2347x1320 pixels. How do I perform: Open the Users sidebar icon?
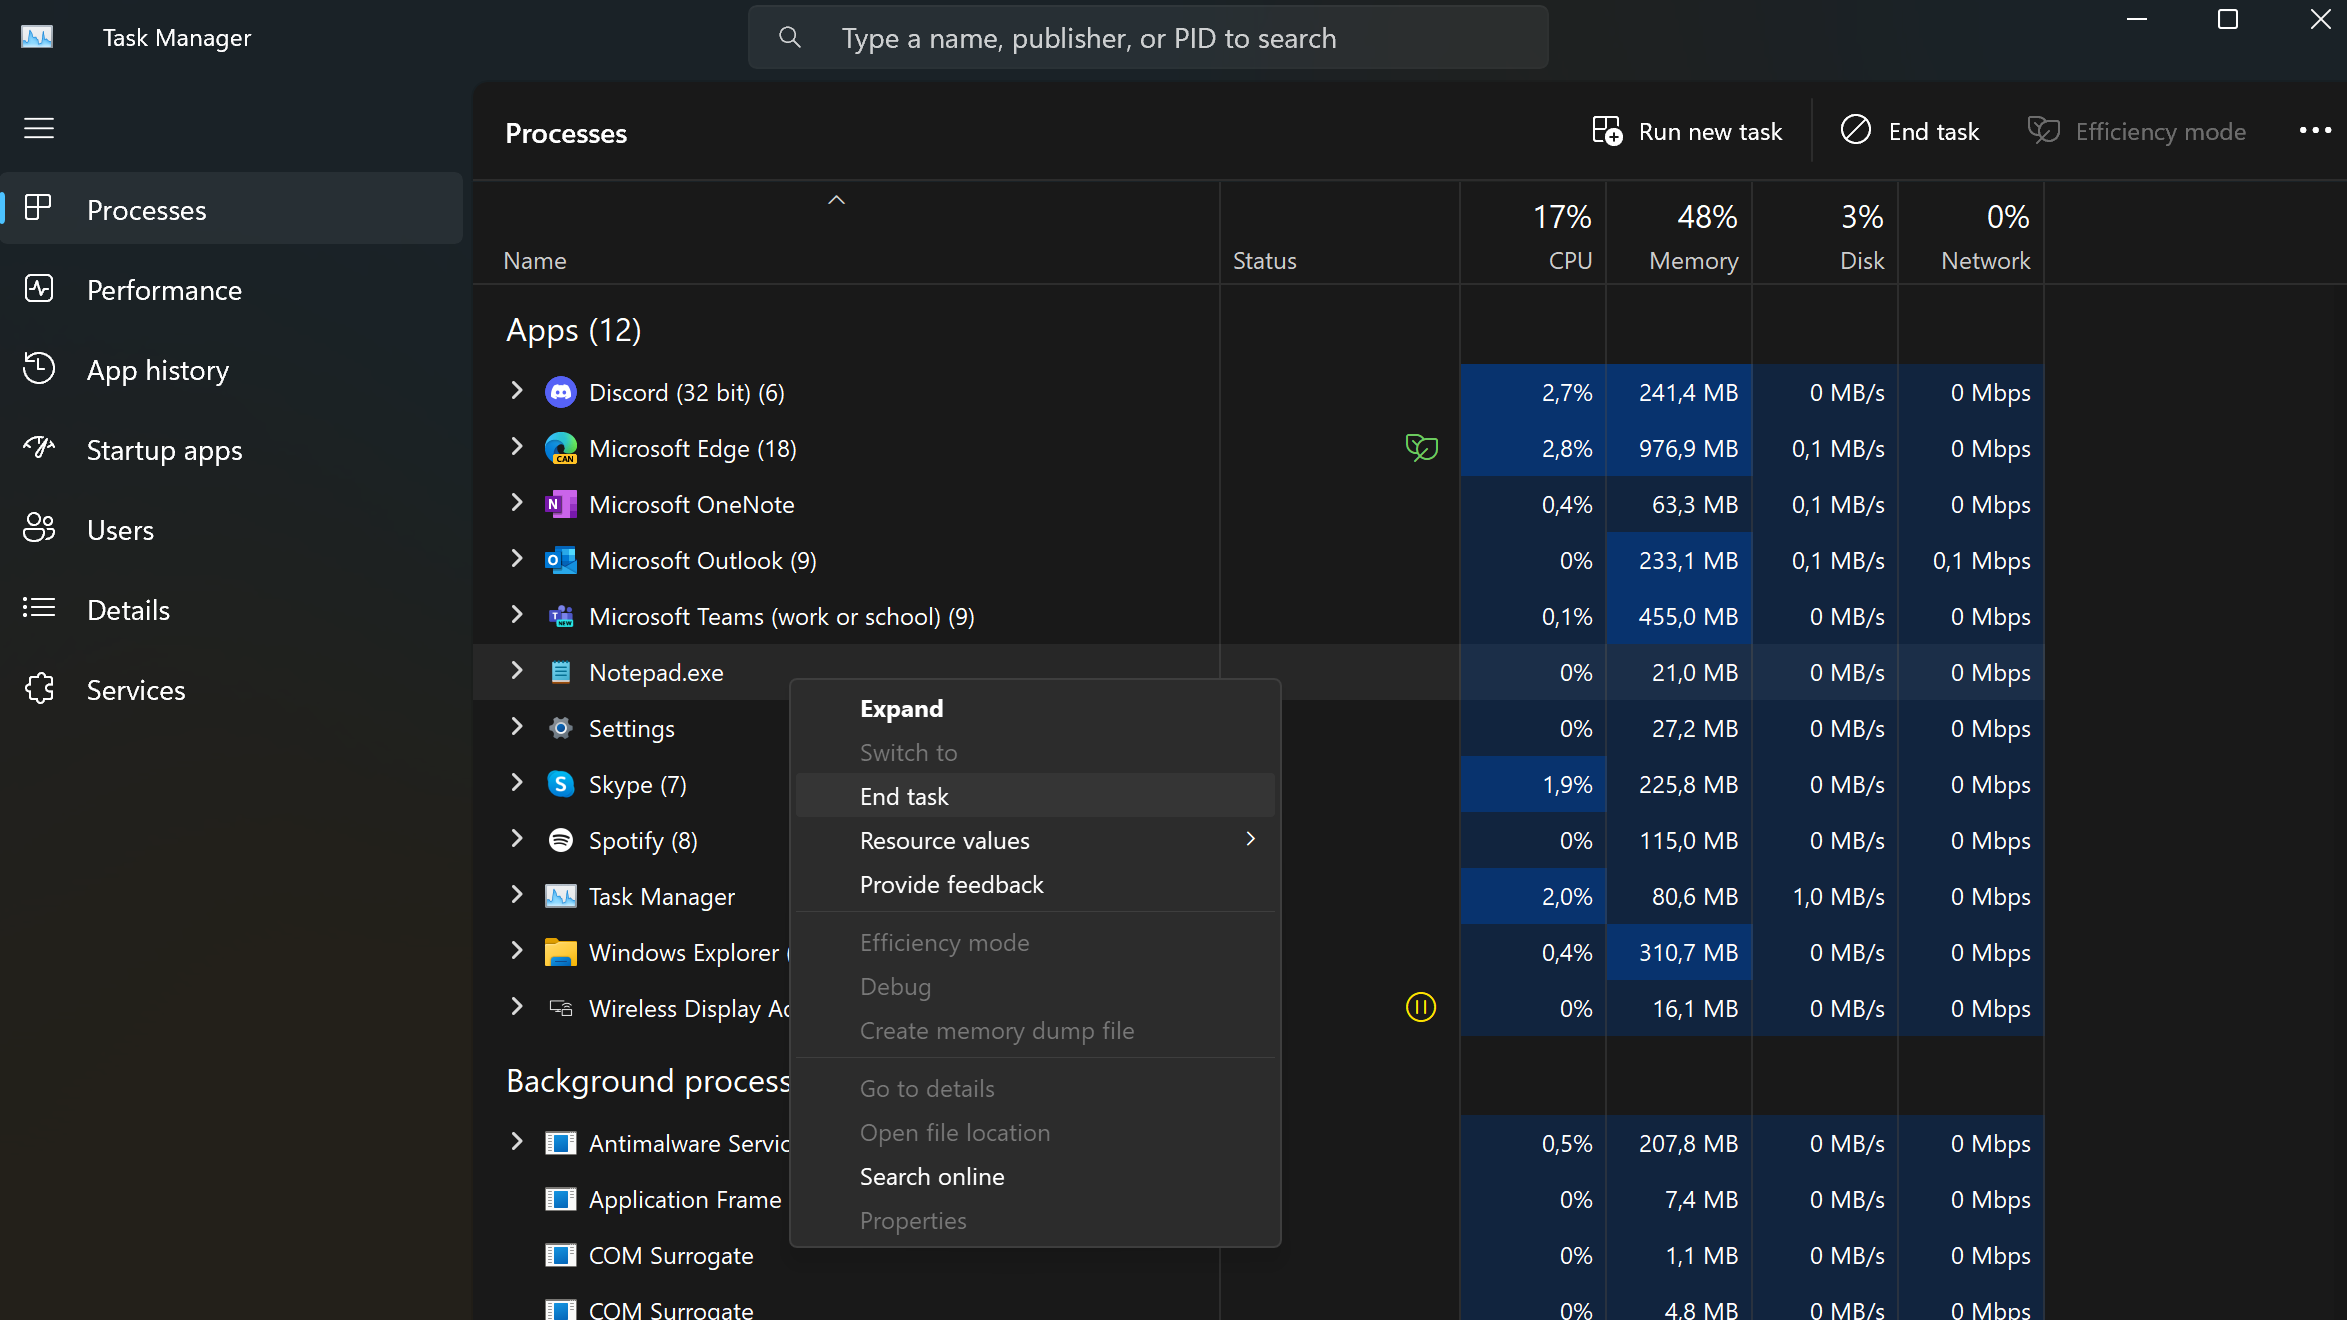[x=39, y=529]
